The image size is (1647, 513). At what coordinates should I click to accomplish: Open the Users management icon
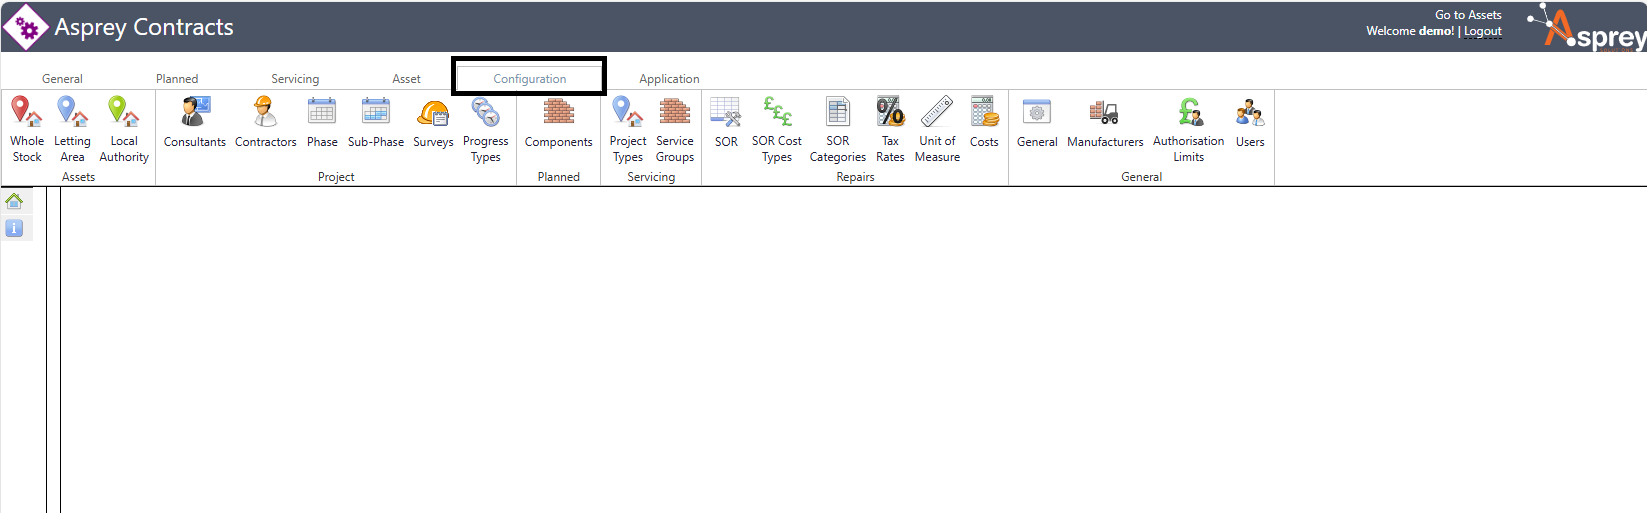1250,112
